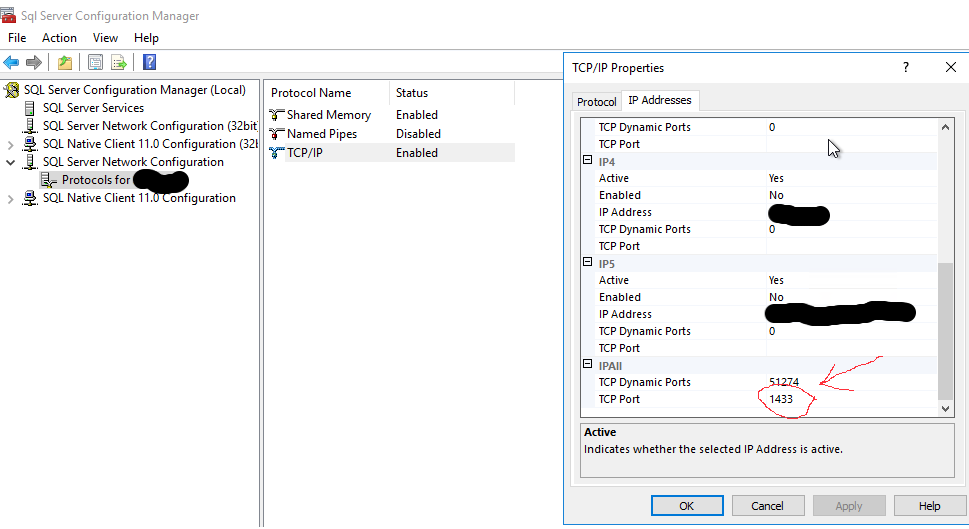Image resolution: width=969 pixels, height=529 pixels.
Task: Select the IP Addresses tab
Action: click(659, 100)
